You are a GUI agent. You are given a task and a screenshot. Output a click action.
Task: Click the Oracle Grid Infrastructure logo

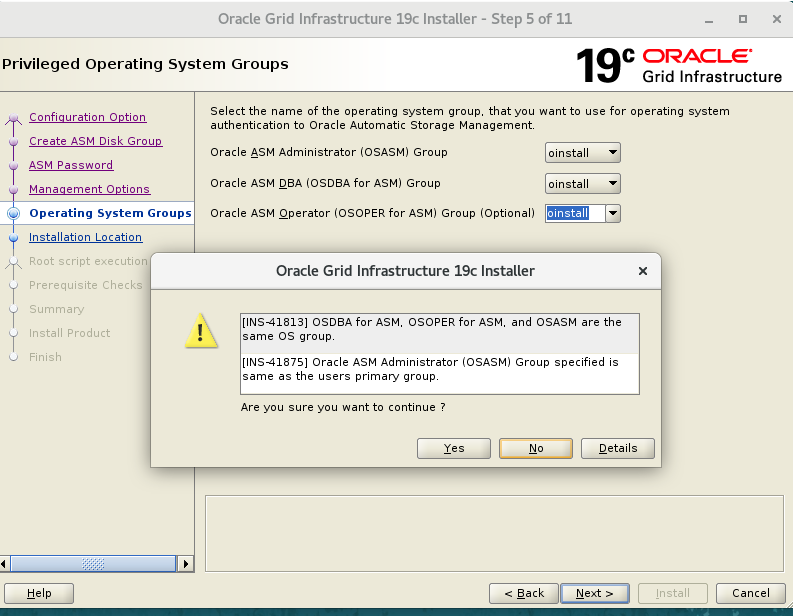pyautogui.click(x=679, y=65)
